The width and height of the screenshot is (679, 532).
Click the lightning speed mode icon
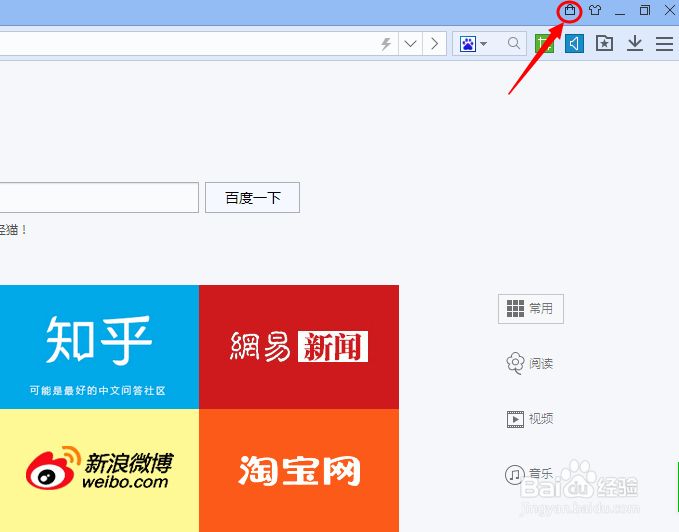pos(386,43)
